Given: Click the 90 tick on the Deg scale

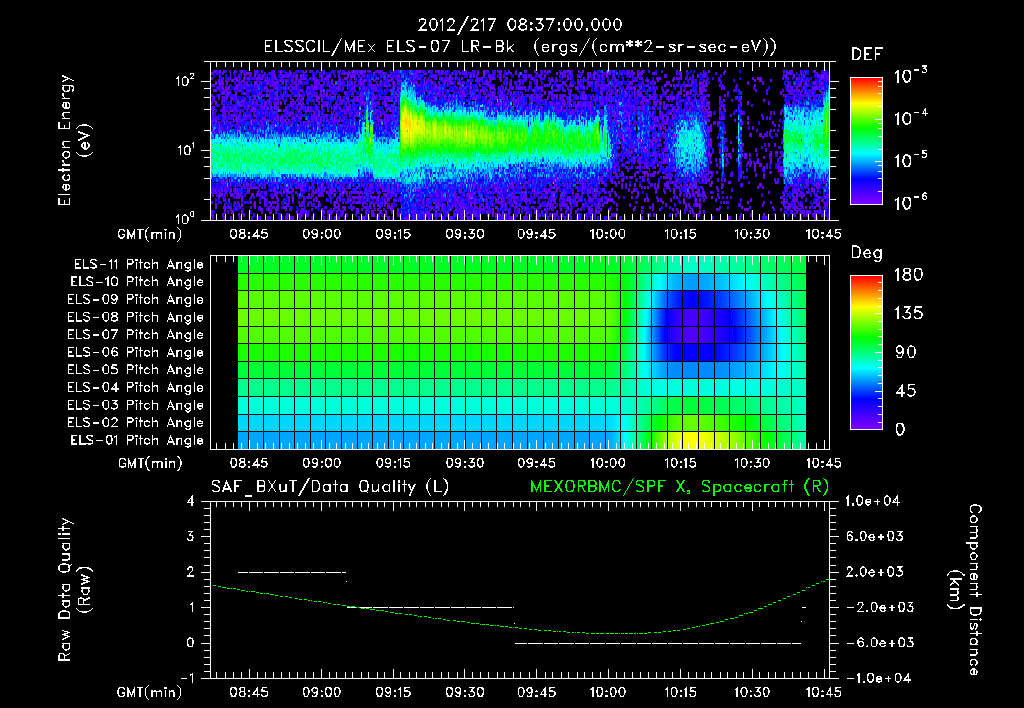Looking at the screenshot, I should click(905, 352).
